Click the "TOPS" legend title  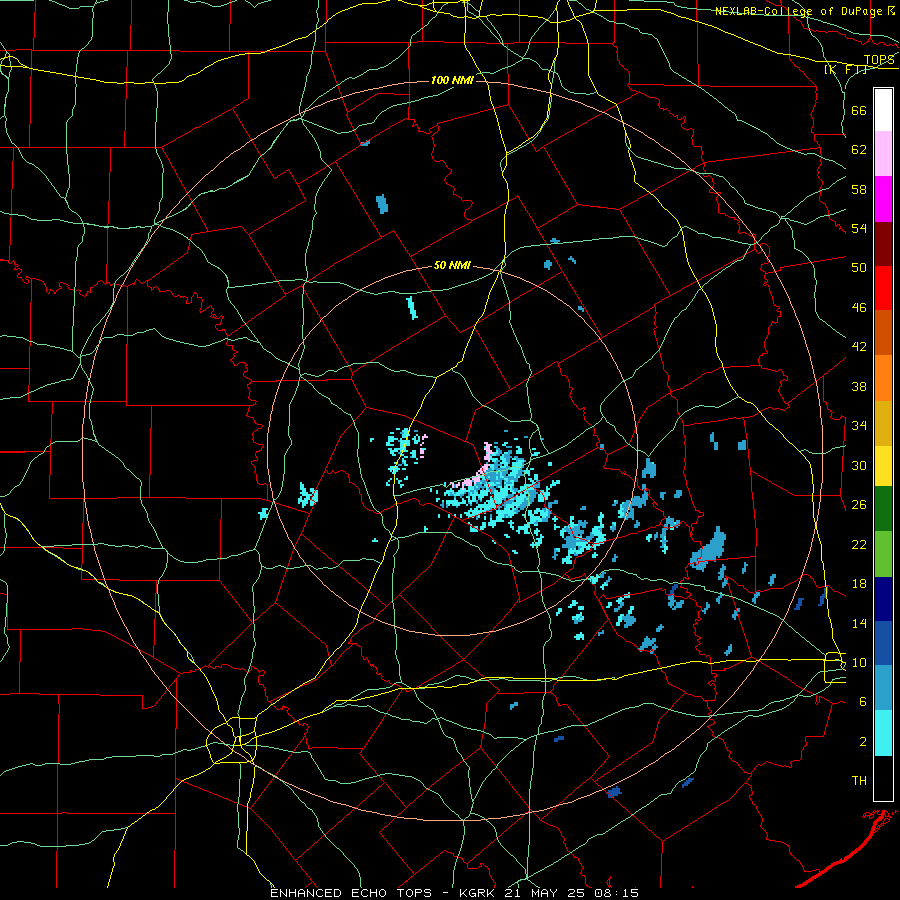click(879, 60)
